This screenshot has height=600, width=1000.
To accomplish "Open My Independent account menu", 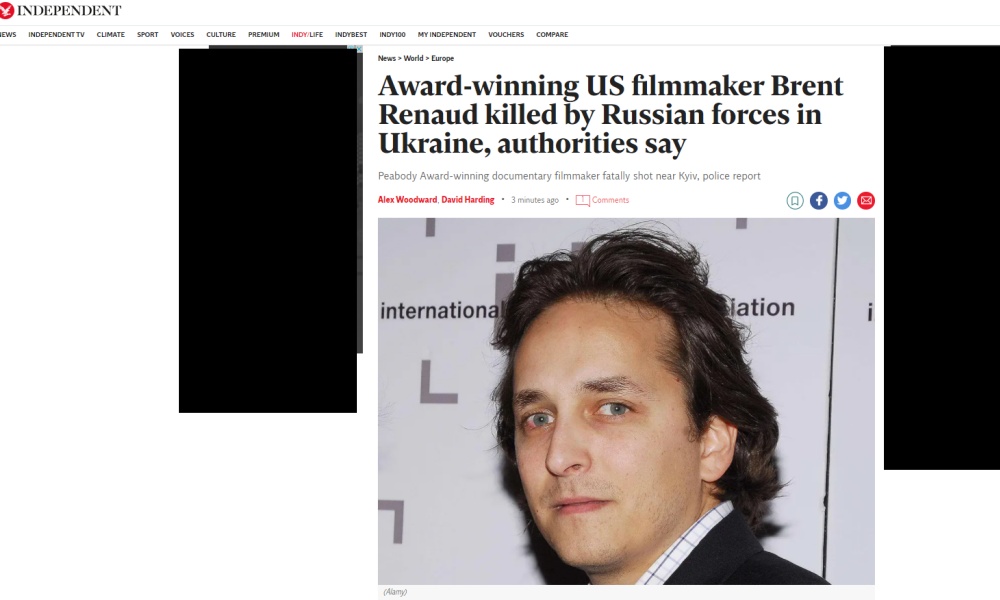I will (446, 35).
